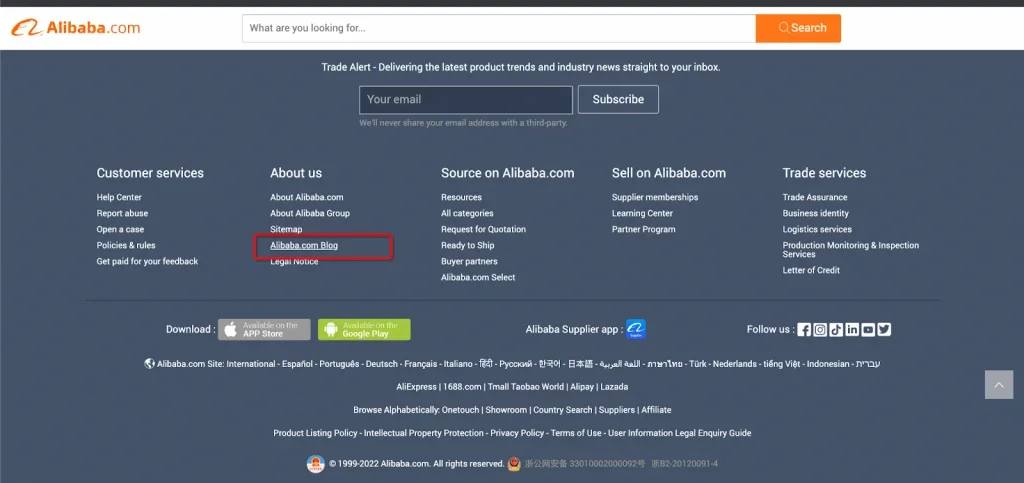1024x483 pixels.
Task: Click the Alibaba.com logo
Action: (x=76, y=28)
